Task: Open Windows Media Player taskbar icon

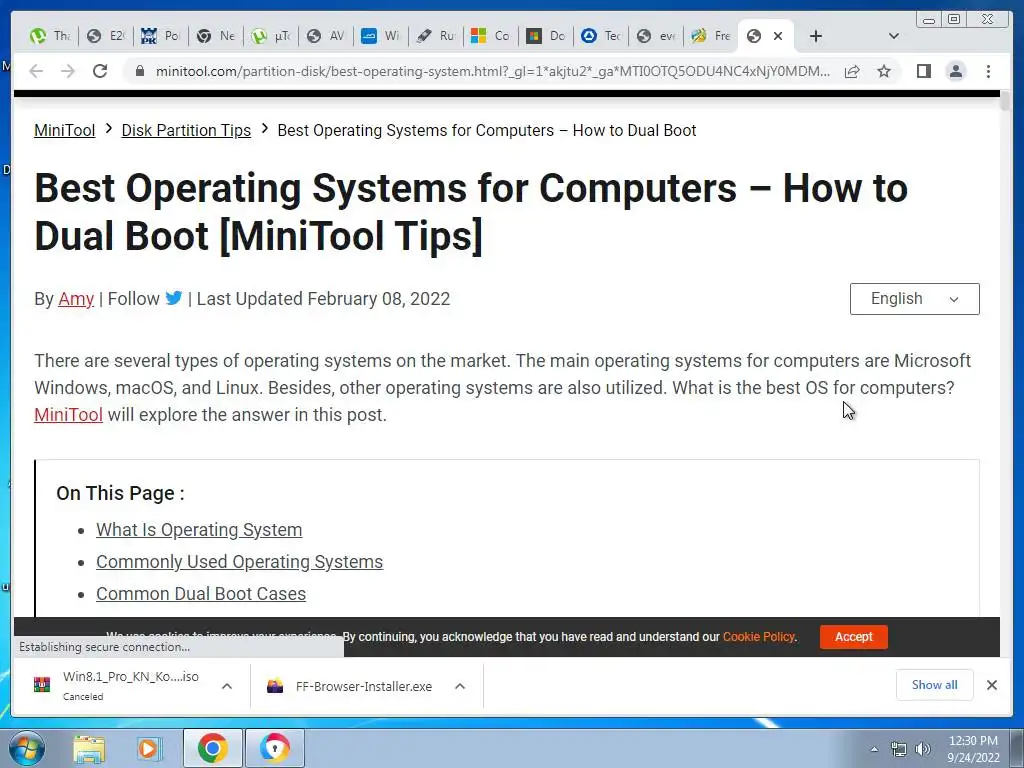Action: click(149, 748)
